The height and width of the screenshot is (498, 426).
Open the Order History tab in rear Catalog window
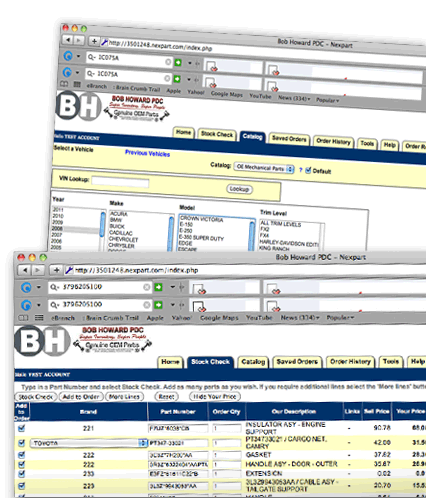point(333,142)
